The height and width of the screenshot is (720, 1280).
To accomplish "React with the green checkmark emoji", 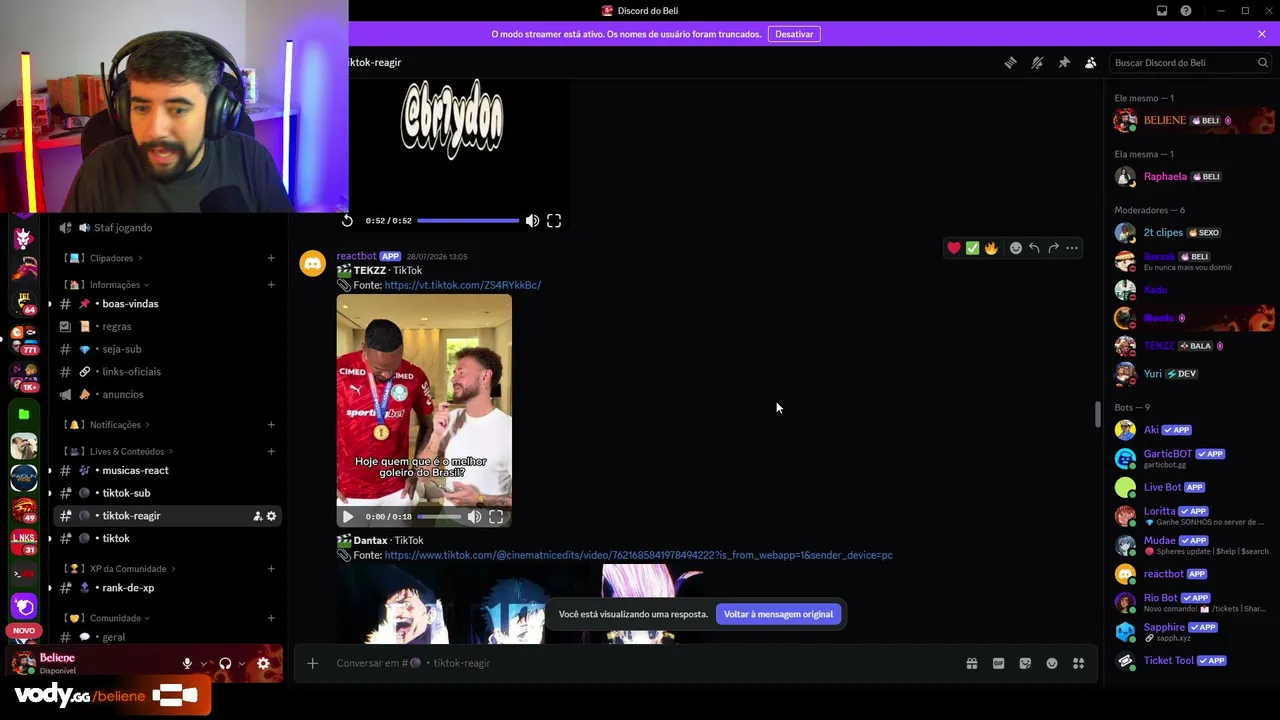I will coord(972,248).
